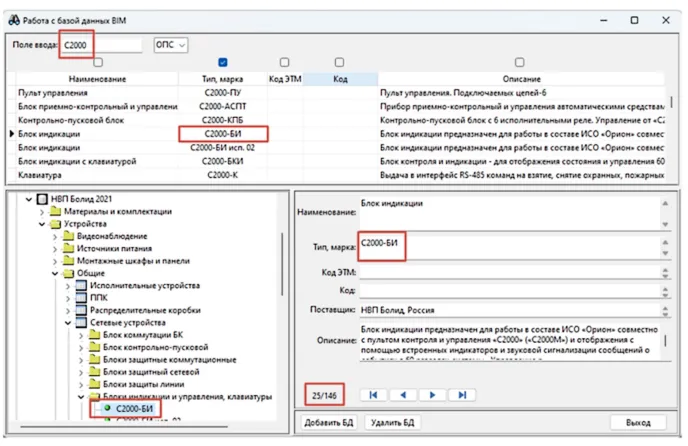Sort by the Наименование column header

[x=97, y=78]
